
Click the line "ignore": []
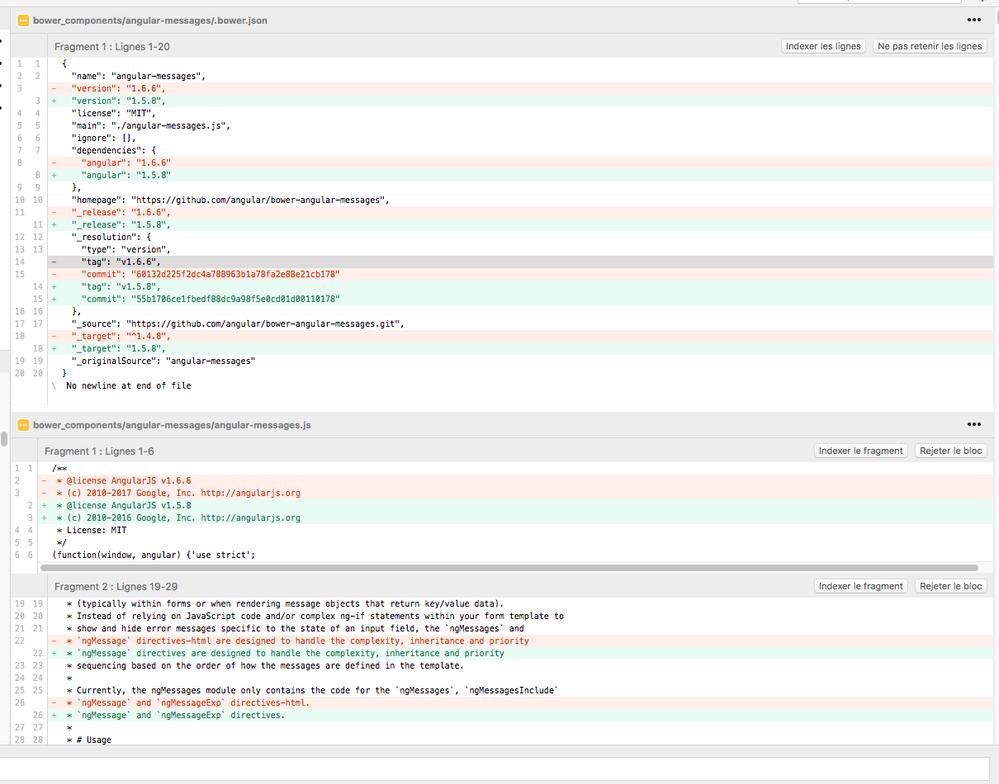pos(520,138)
